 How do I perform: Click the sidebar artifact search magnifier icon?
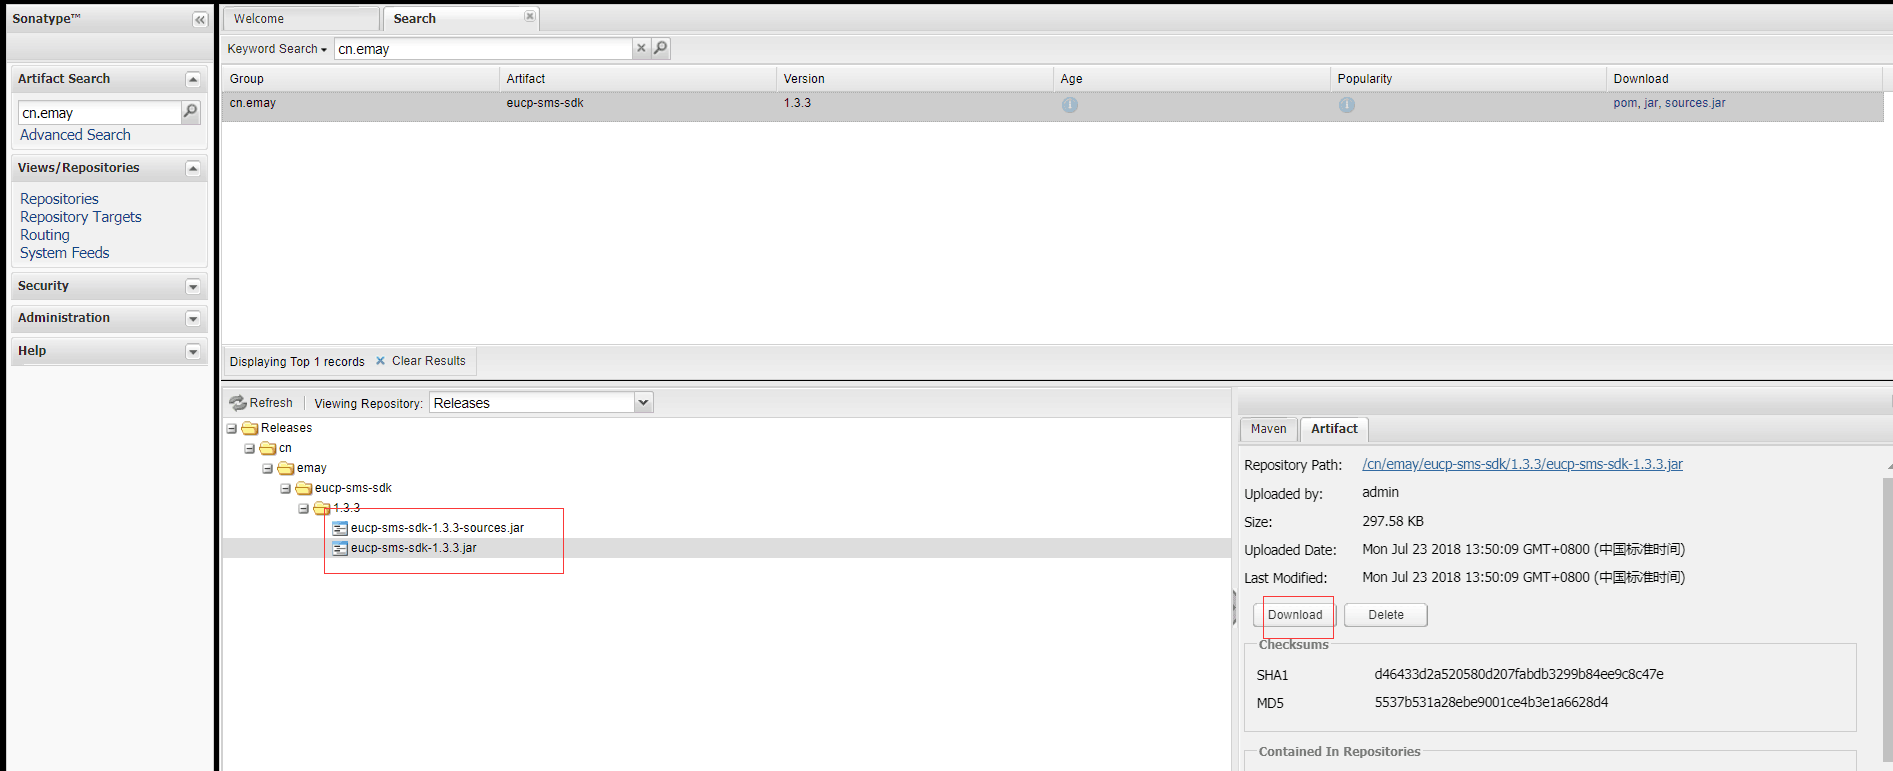pos(190,112)
